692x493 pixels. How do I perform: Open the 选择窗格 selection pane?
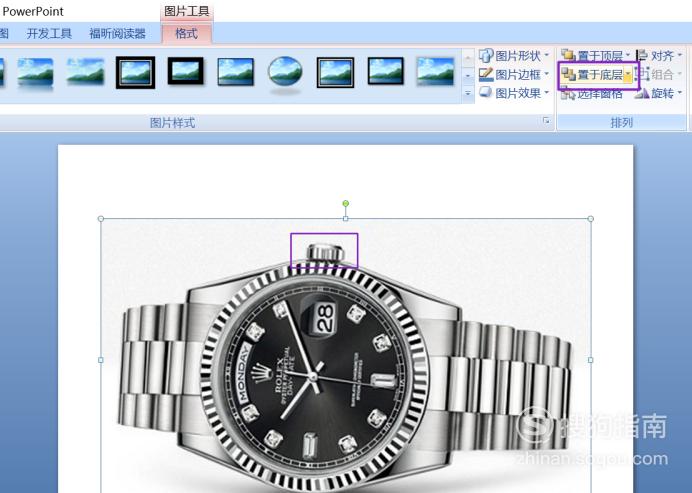point(592,93)
